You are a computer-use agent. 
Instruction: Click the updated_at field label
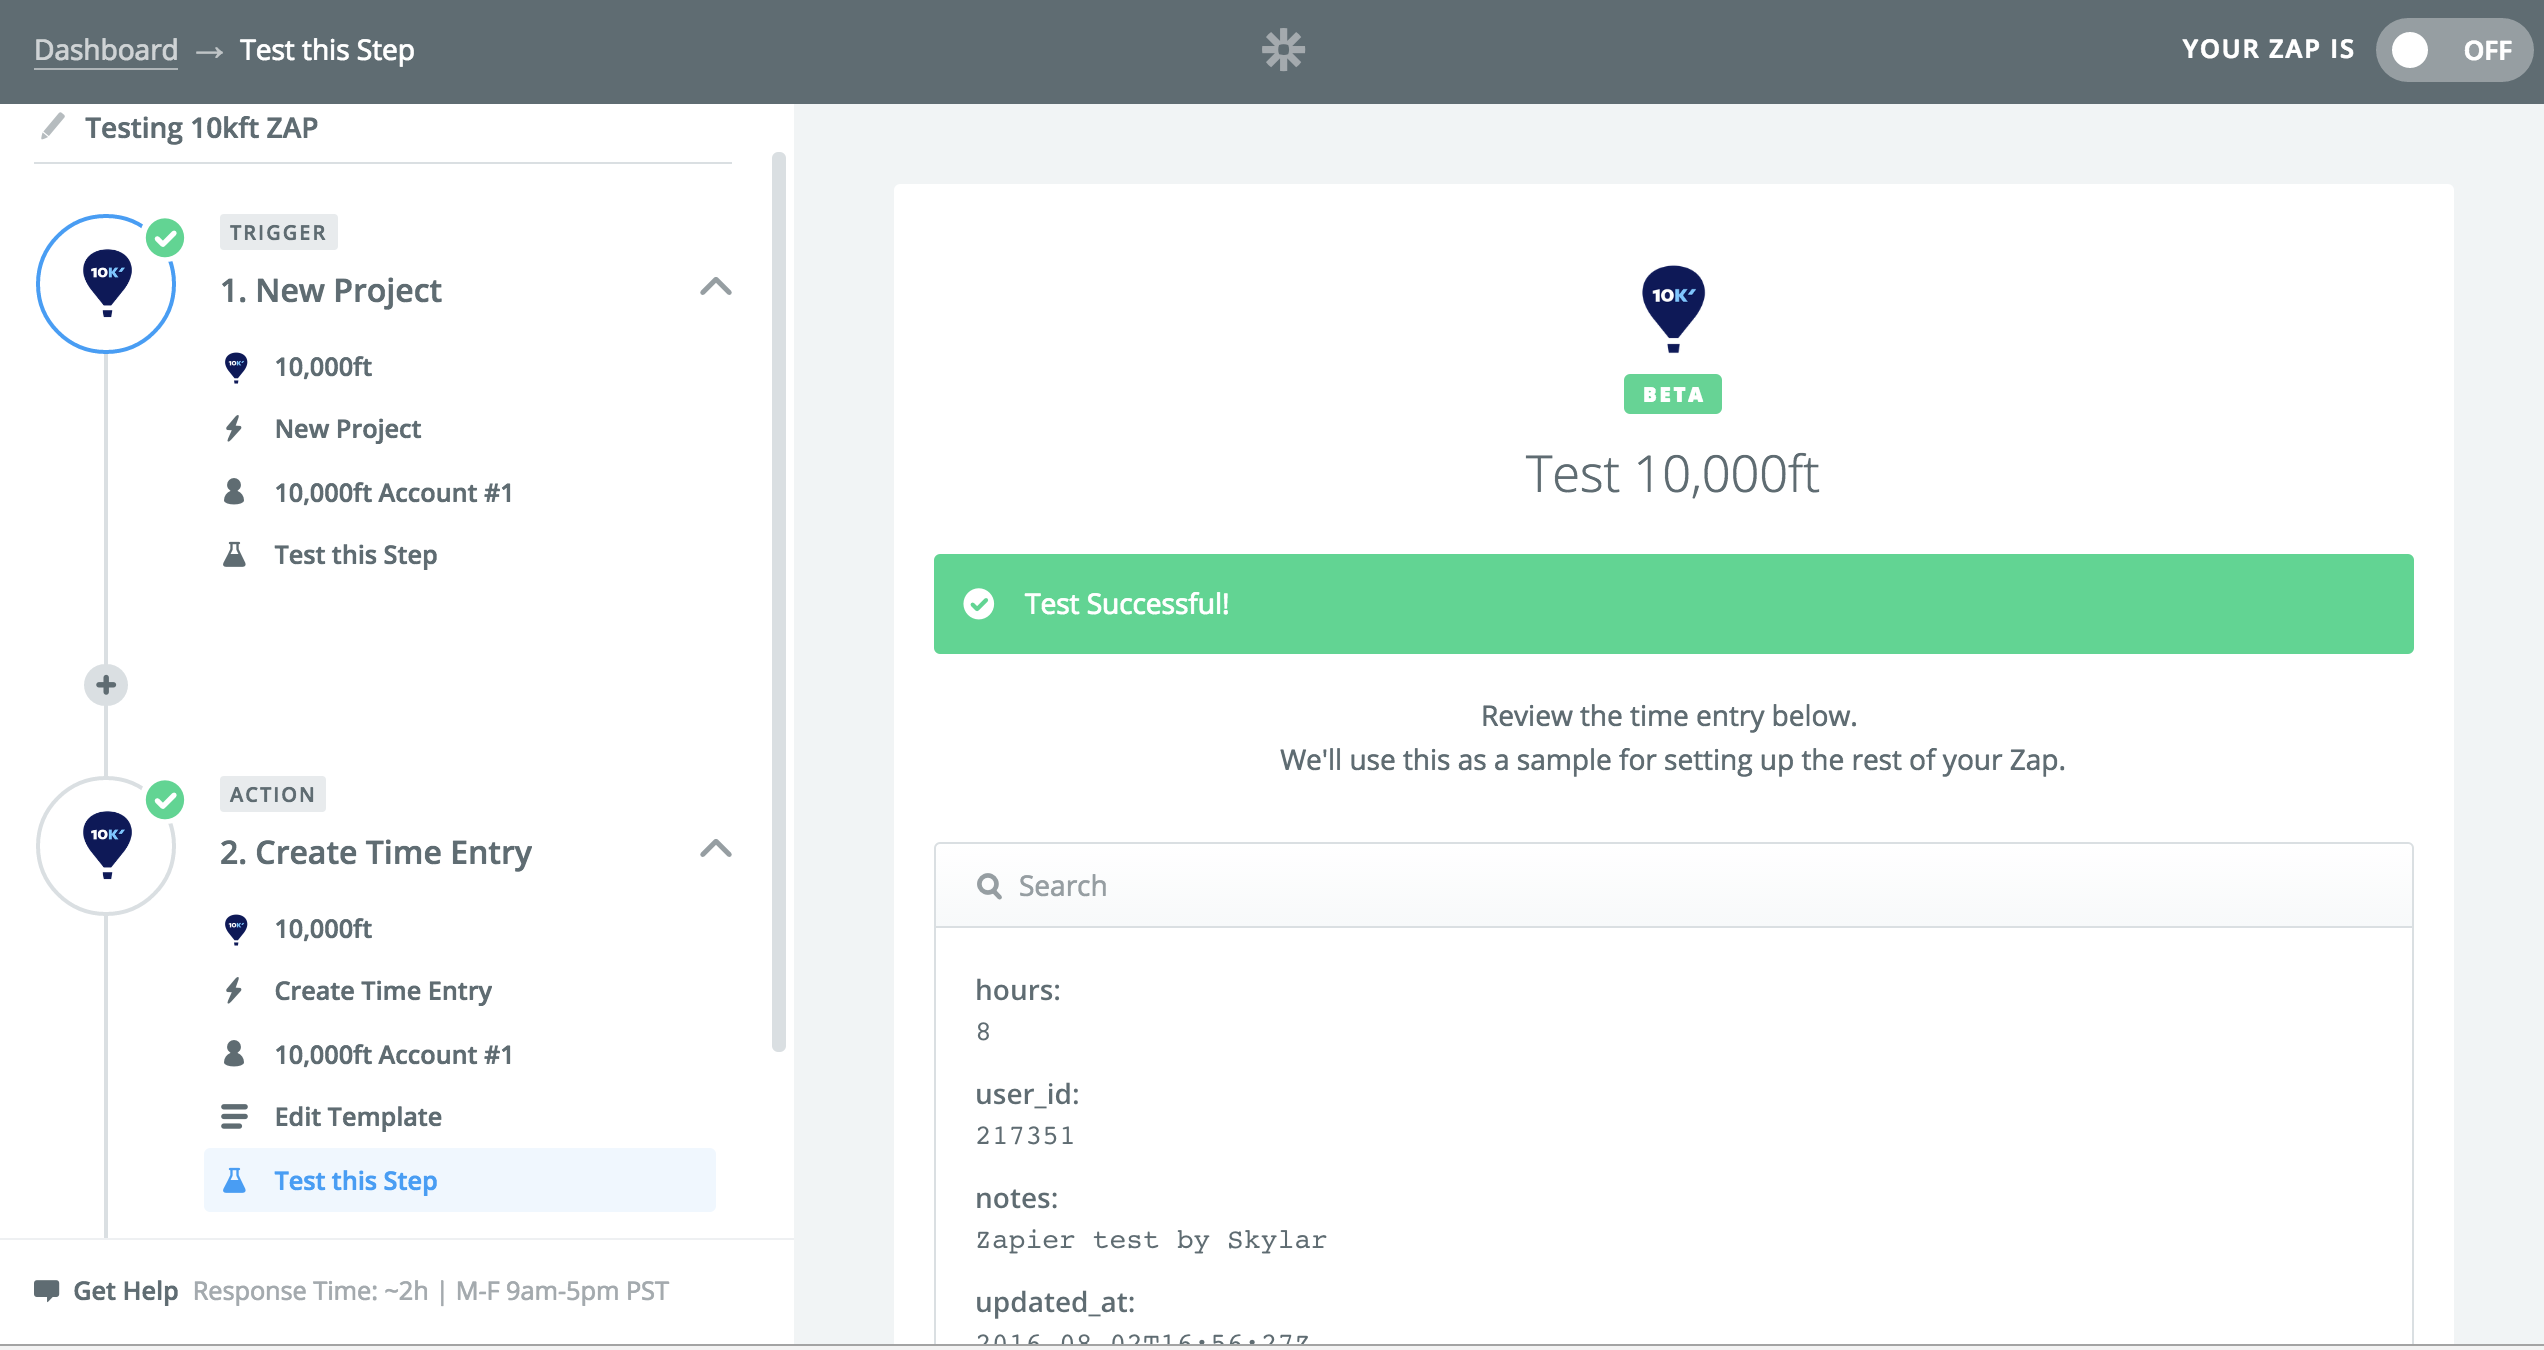pos(1055,1302)
